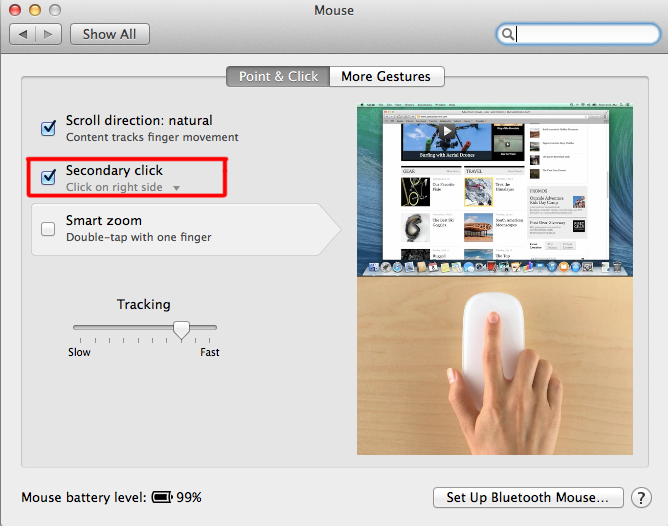Click the Show All button
The image size is (668, 526).
[109, 34]
